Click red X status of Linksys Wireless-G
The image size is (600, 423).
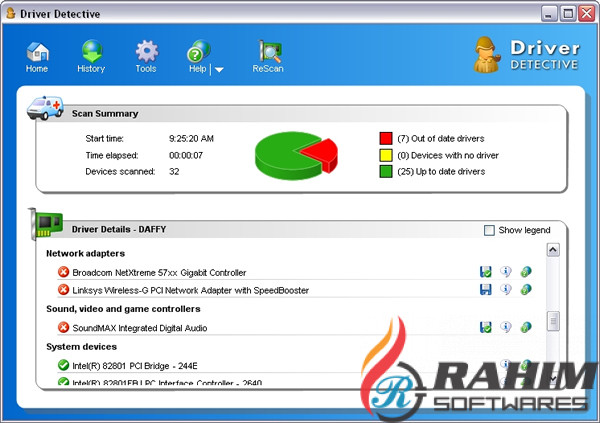[64, 289]
